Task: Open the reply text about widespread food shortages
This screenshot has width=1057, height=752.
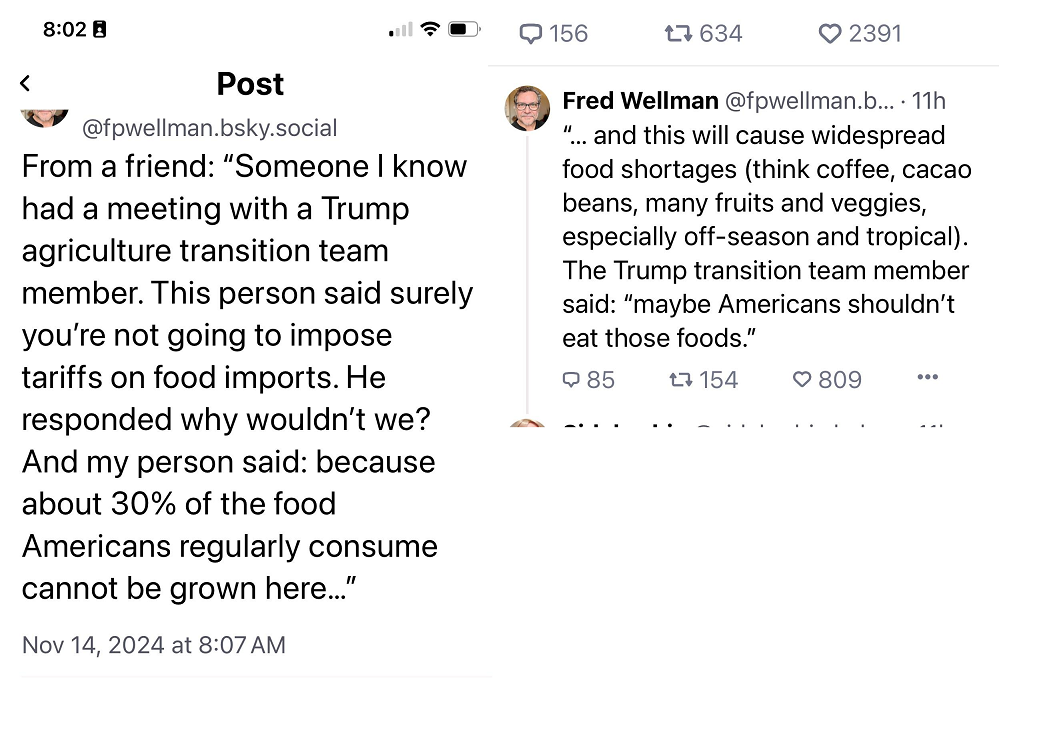Action: pyautogui.click(x=766, y=237)
